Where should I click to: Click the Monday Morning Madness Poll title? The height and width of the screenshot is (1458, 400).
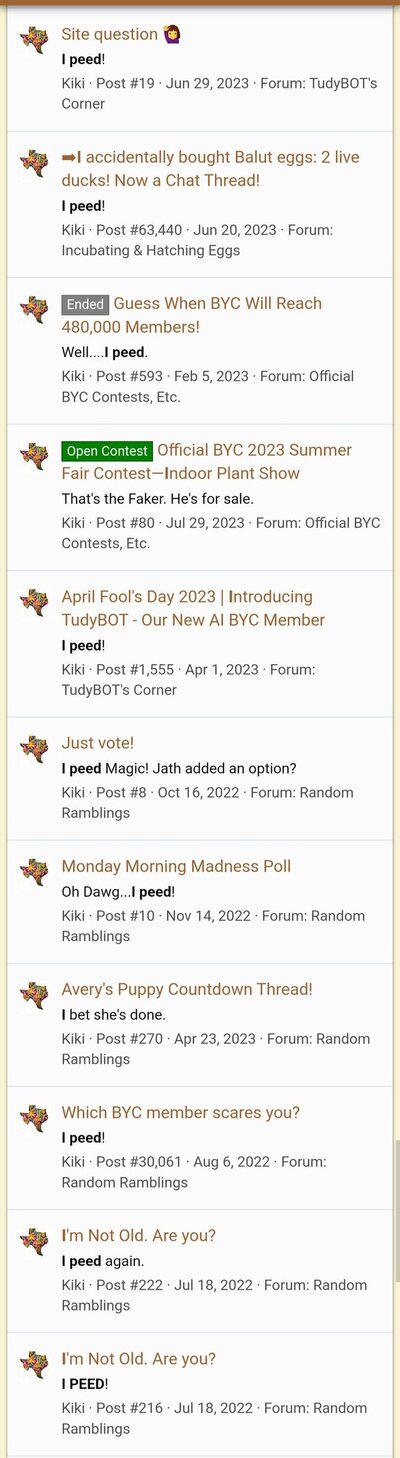coord(177,866)
